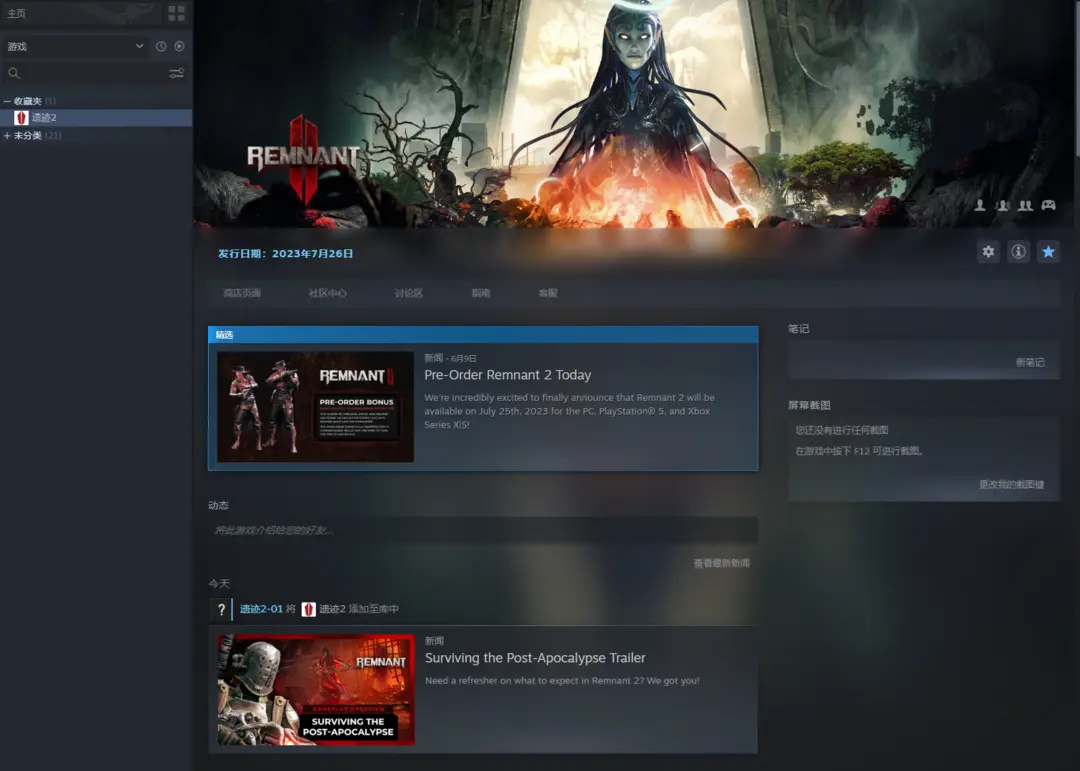Click the 您还没有进行任何截图 message
The image size is (1080, 771).
click(x=842, y=430)
